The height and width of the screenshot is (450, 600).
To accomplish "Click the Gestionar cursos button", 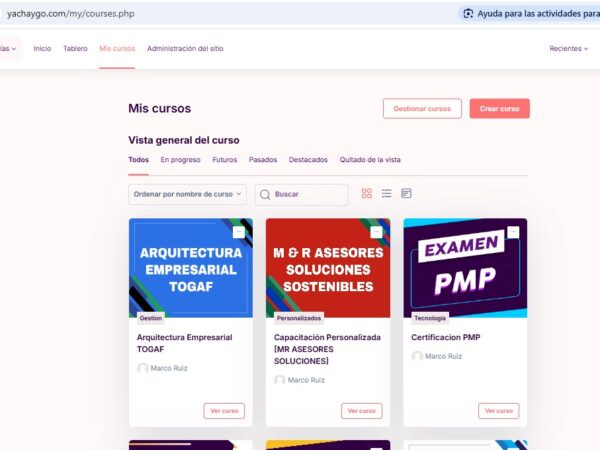I will [422, 109].
